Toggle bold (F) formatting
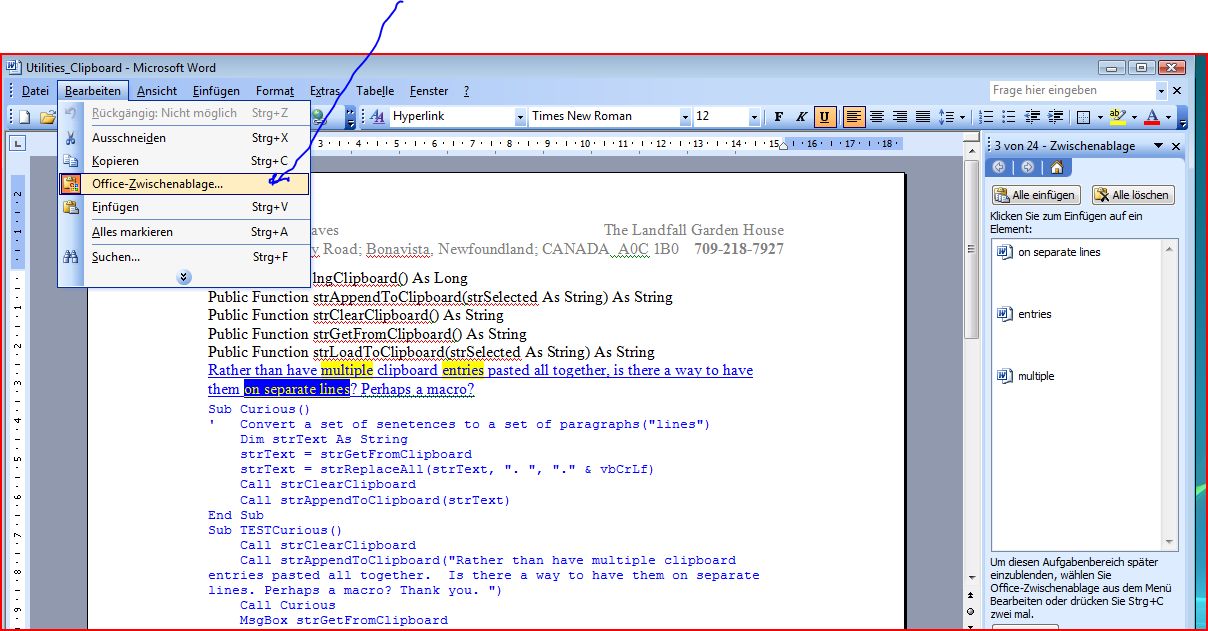This screenshot has height=631, width=1208. tap(779, 117)
